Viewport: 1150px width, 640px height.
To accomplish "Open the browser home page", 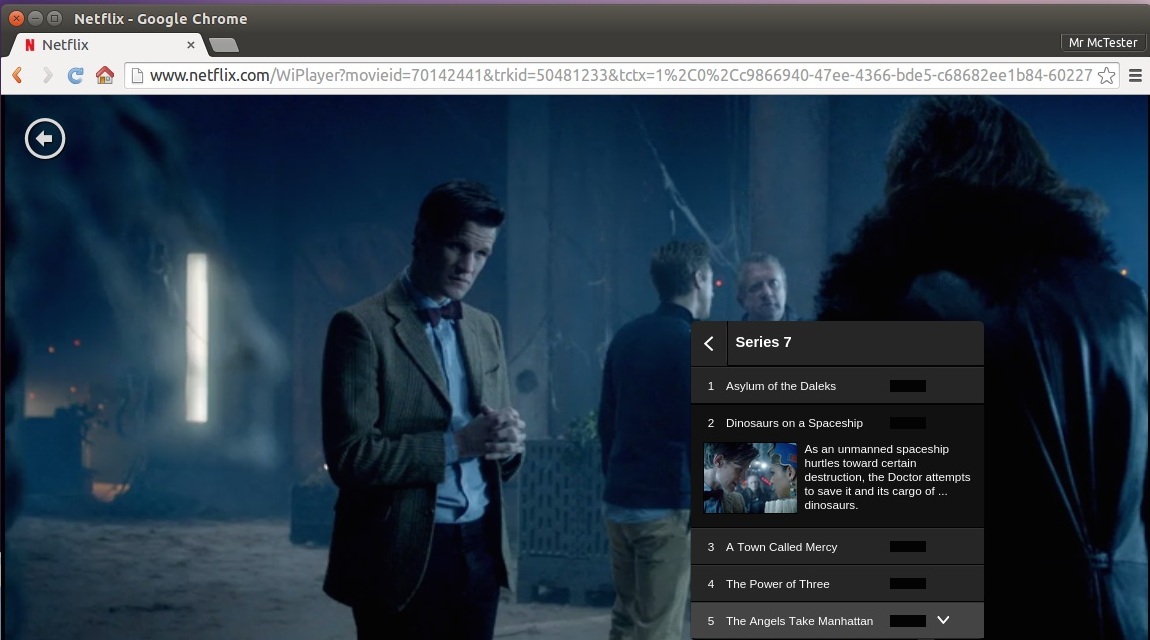I will [x=105, y=75].
